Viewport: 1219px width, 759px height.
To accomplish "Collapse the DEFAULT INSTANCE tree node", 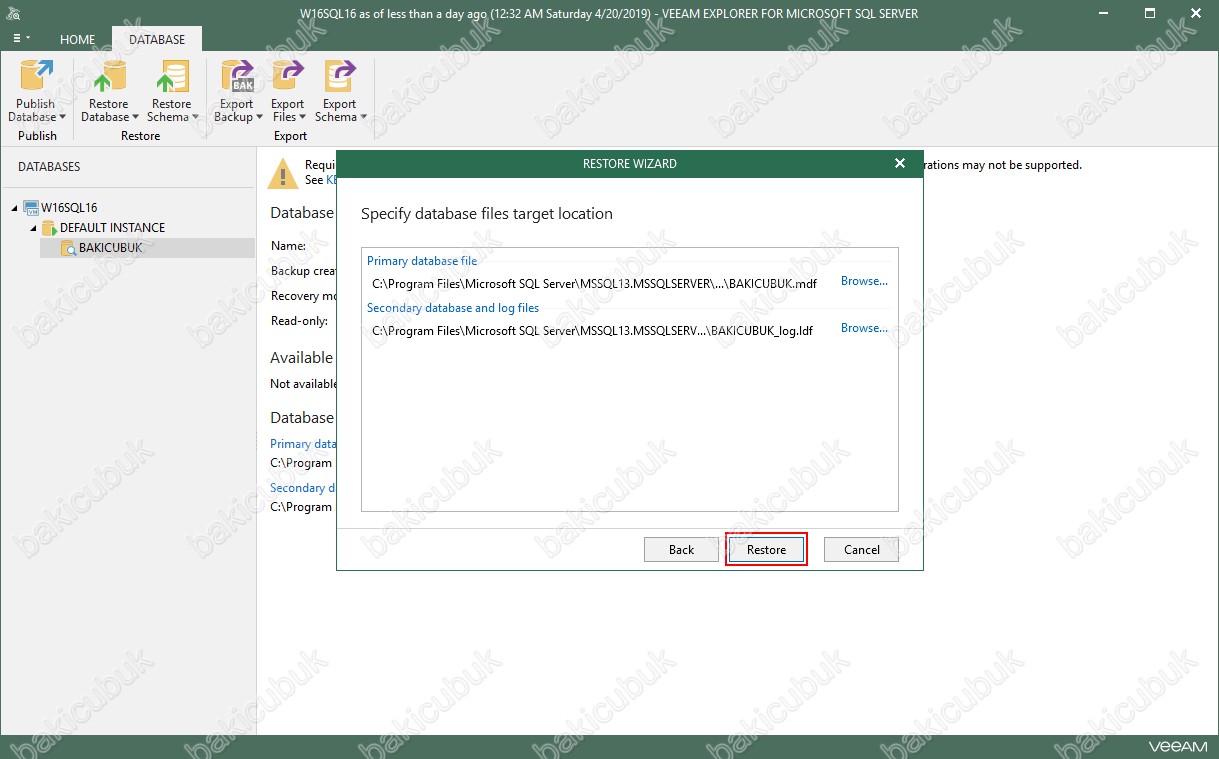I will click(33, 228).
